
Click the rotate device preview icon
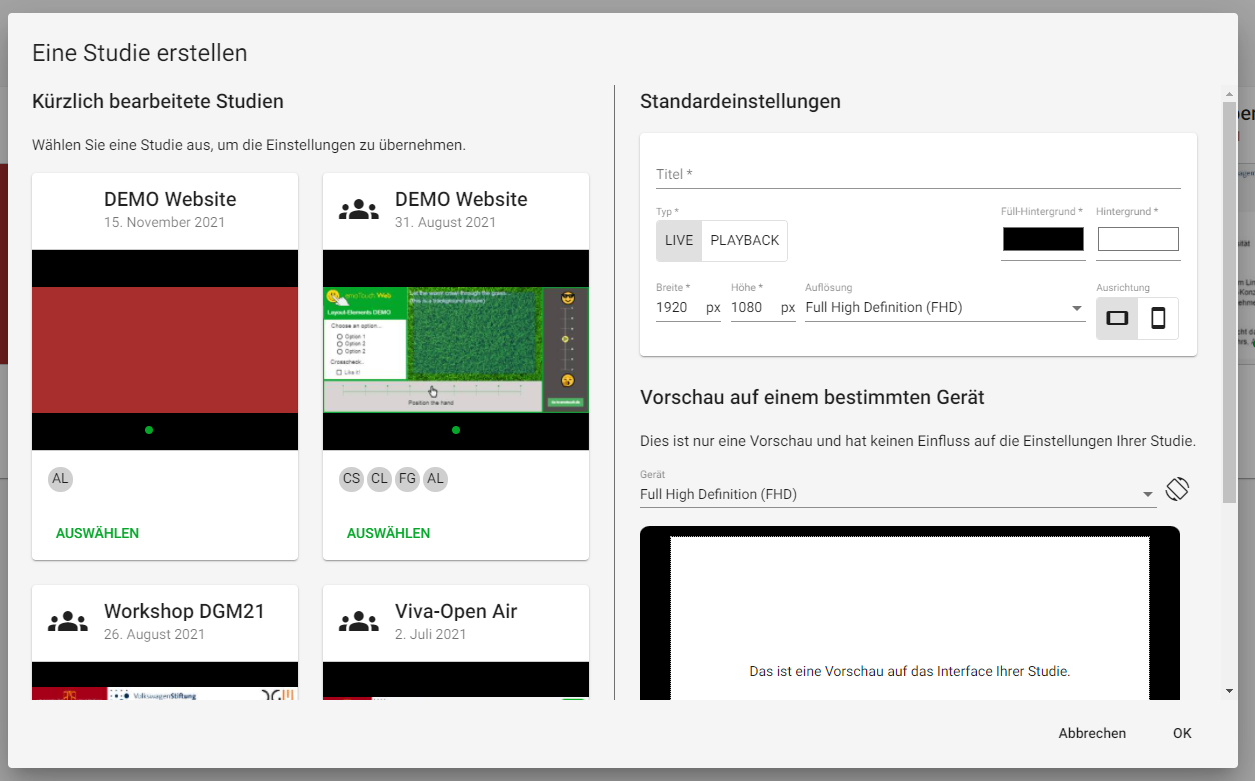tap(1177, 489)
